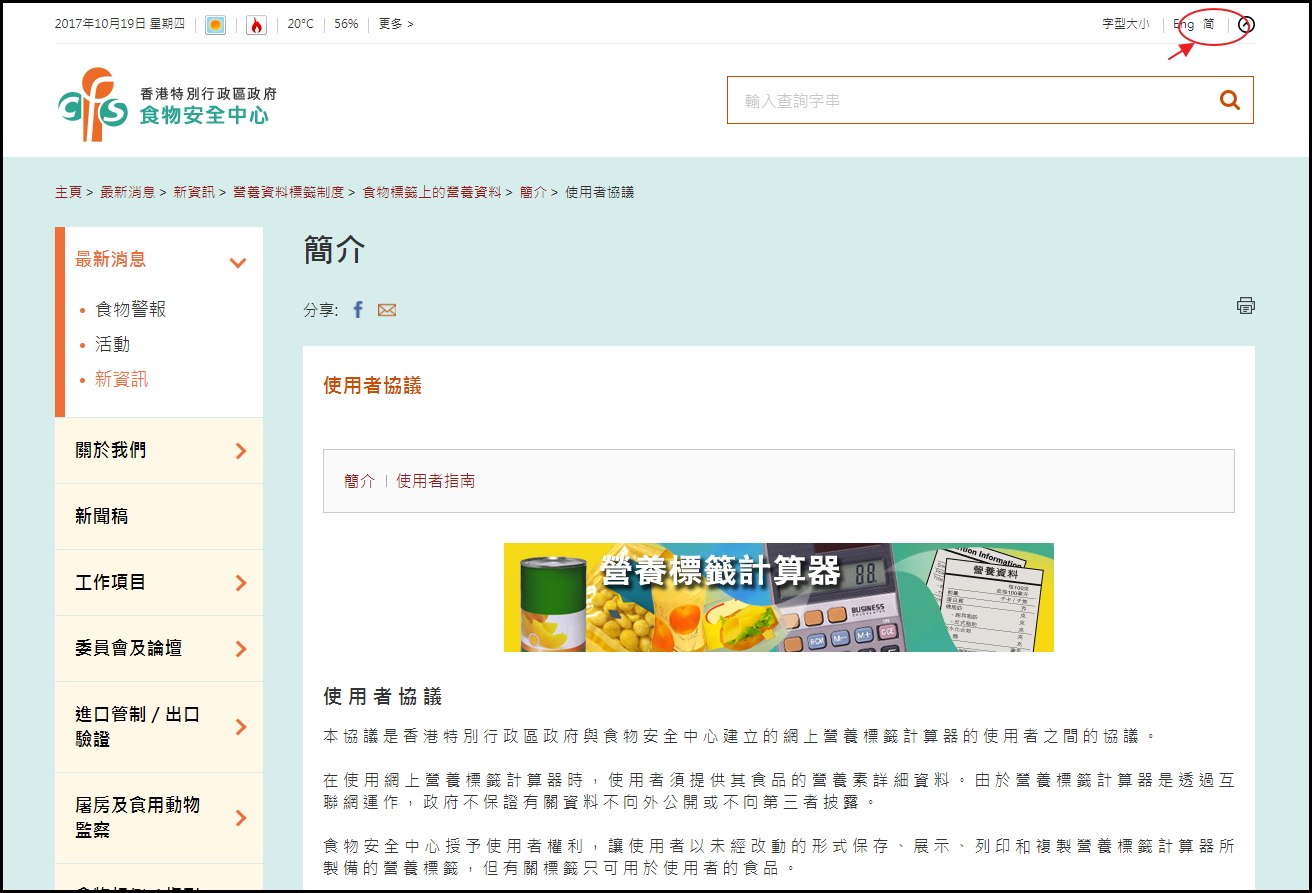This screenshot has height=893, width=1312.
Task: Open the 新聞稿 sidebar menu item
Action: pyautogui.click(x=102, y=517)
